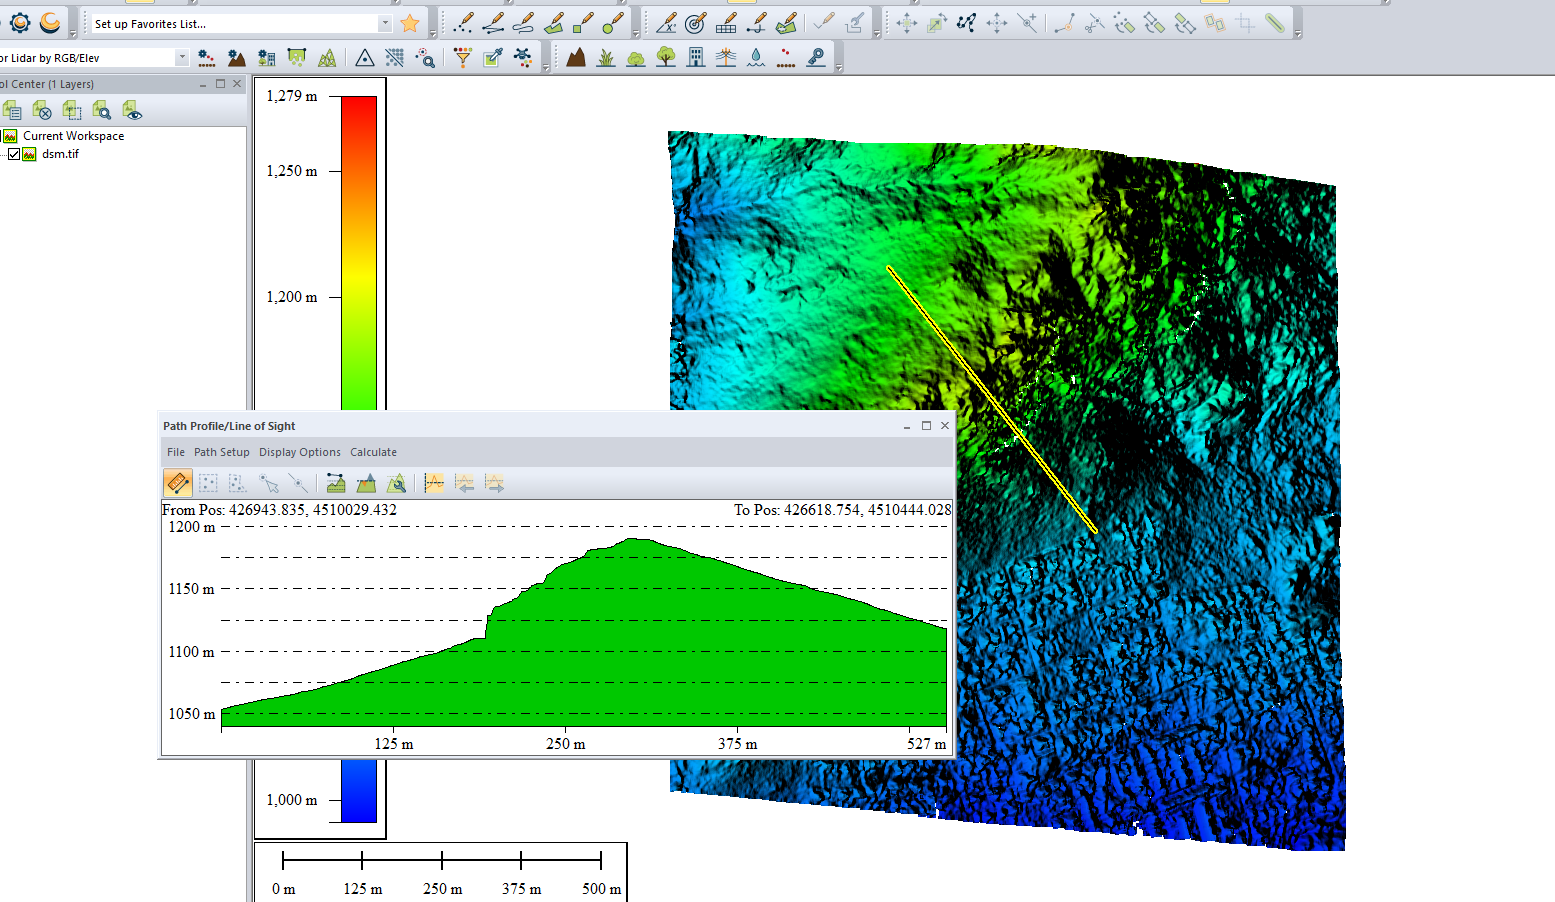This screenshot has width=1555, height=902.
Task: Classify selected lidar as water droplet icon
Action: (x=756, y=58)
